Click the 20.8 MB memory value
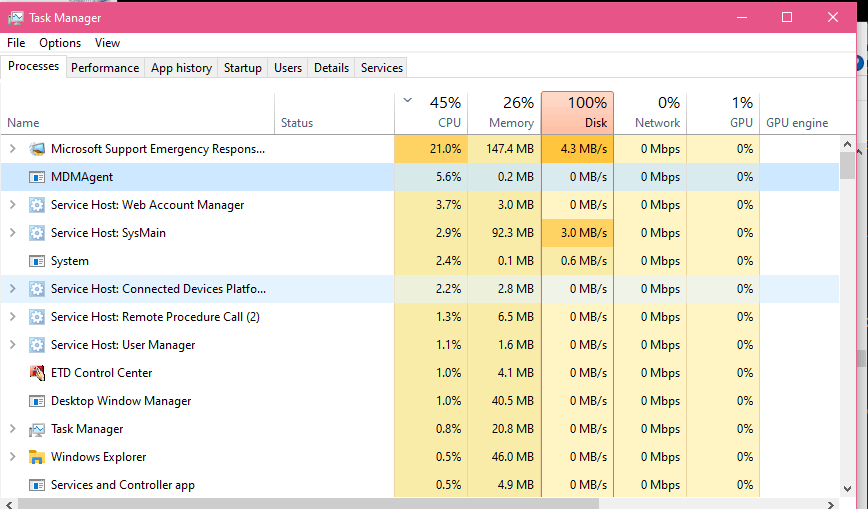This screenshot has width=868, height=509. 513,429
